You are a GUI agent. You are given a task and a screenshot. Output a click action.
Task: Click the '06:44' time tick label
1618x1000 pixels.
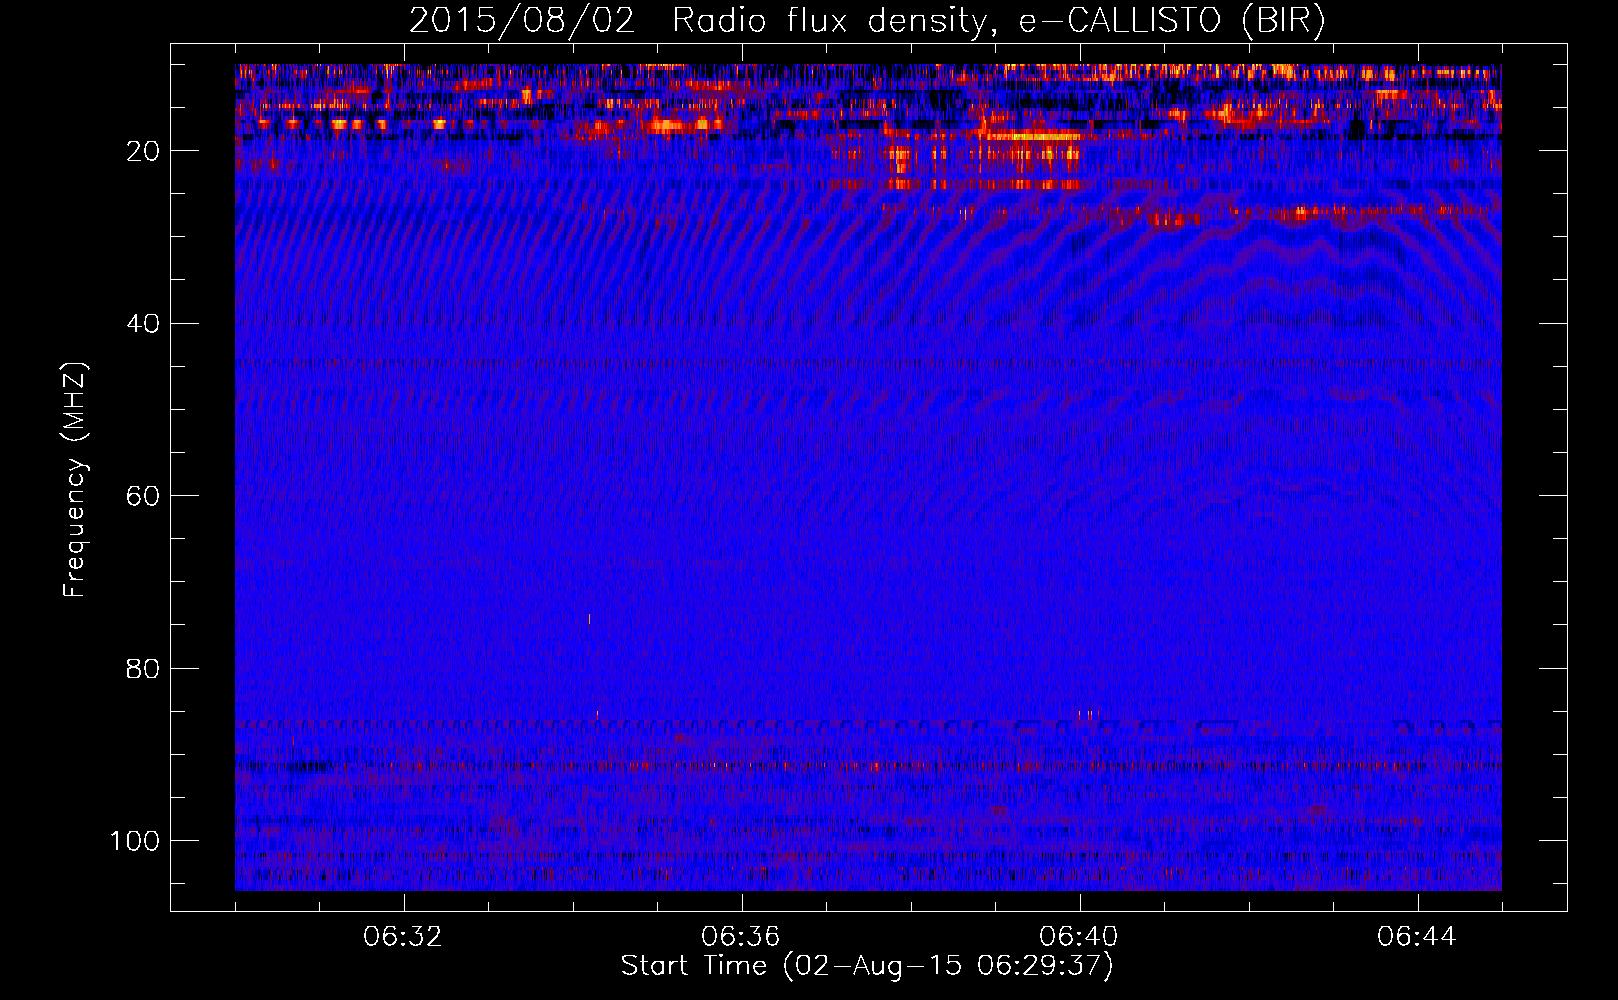pyautogui.click(x=1417, y=937)
